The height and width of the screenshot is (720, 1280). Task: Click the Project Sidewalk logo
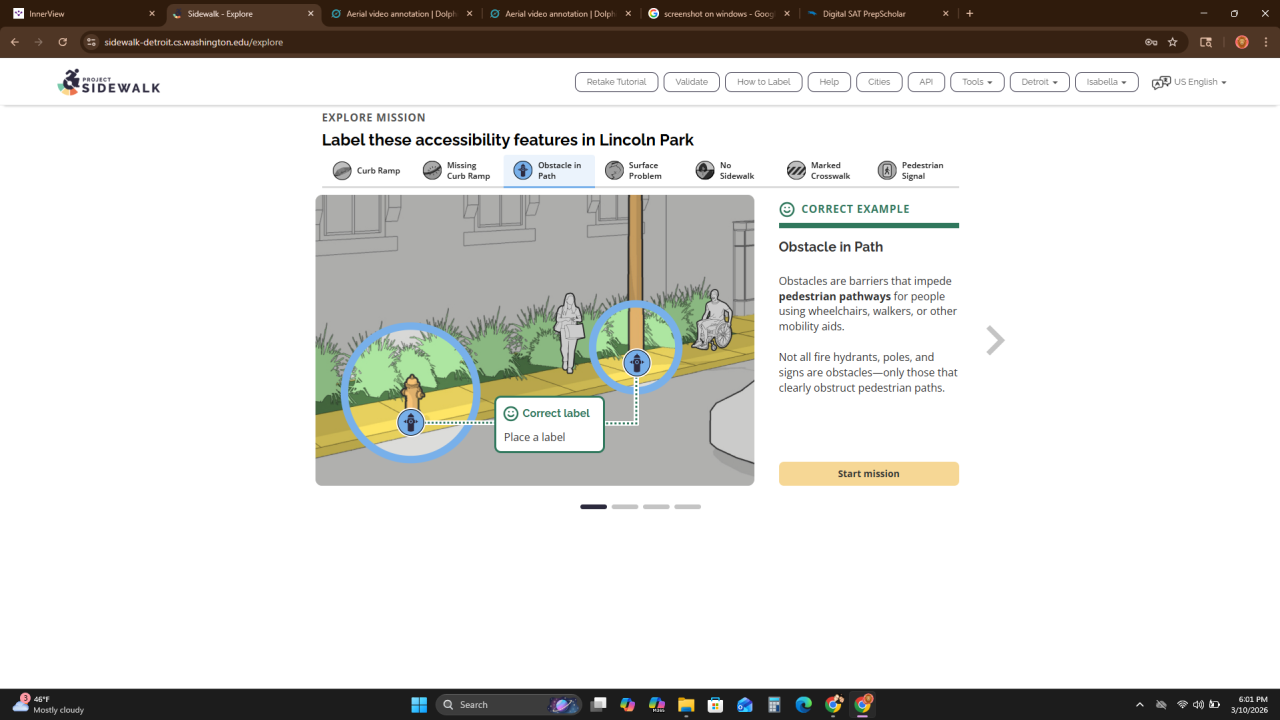pyautogui.click(x=109, y=83)
